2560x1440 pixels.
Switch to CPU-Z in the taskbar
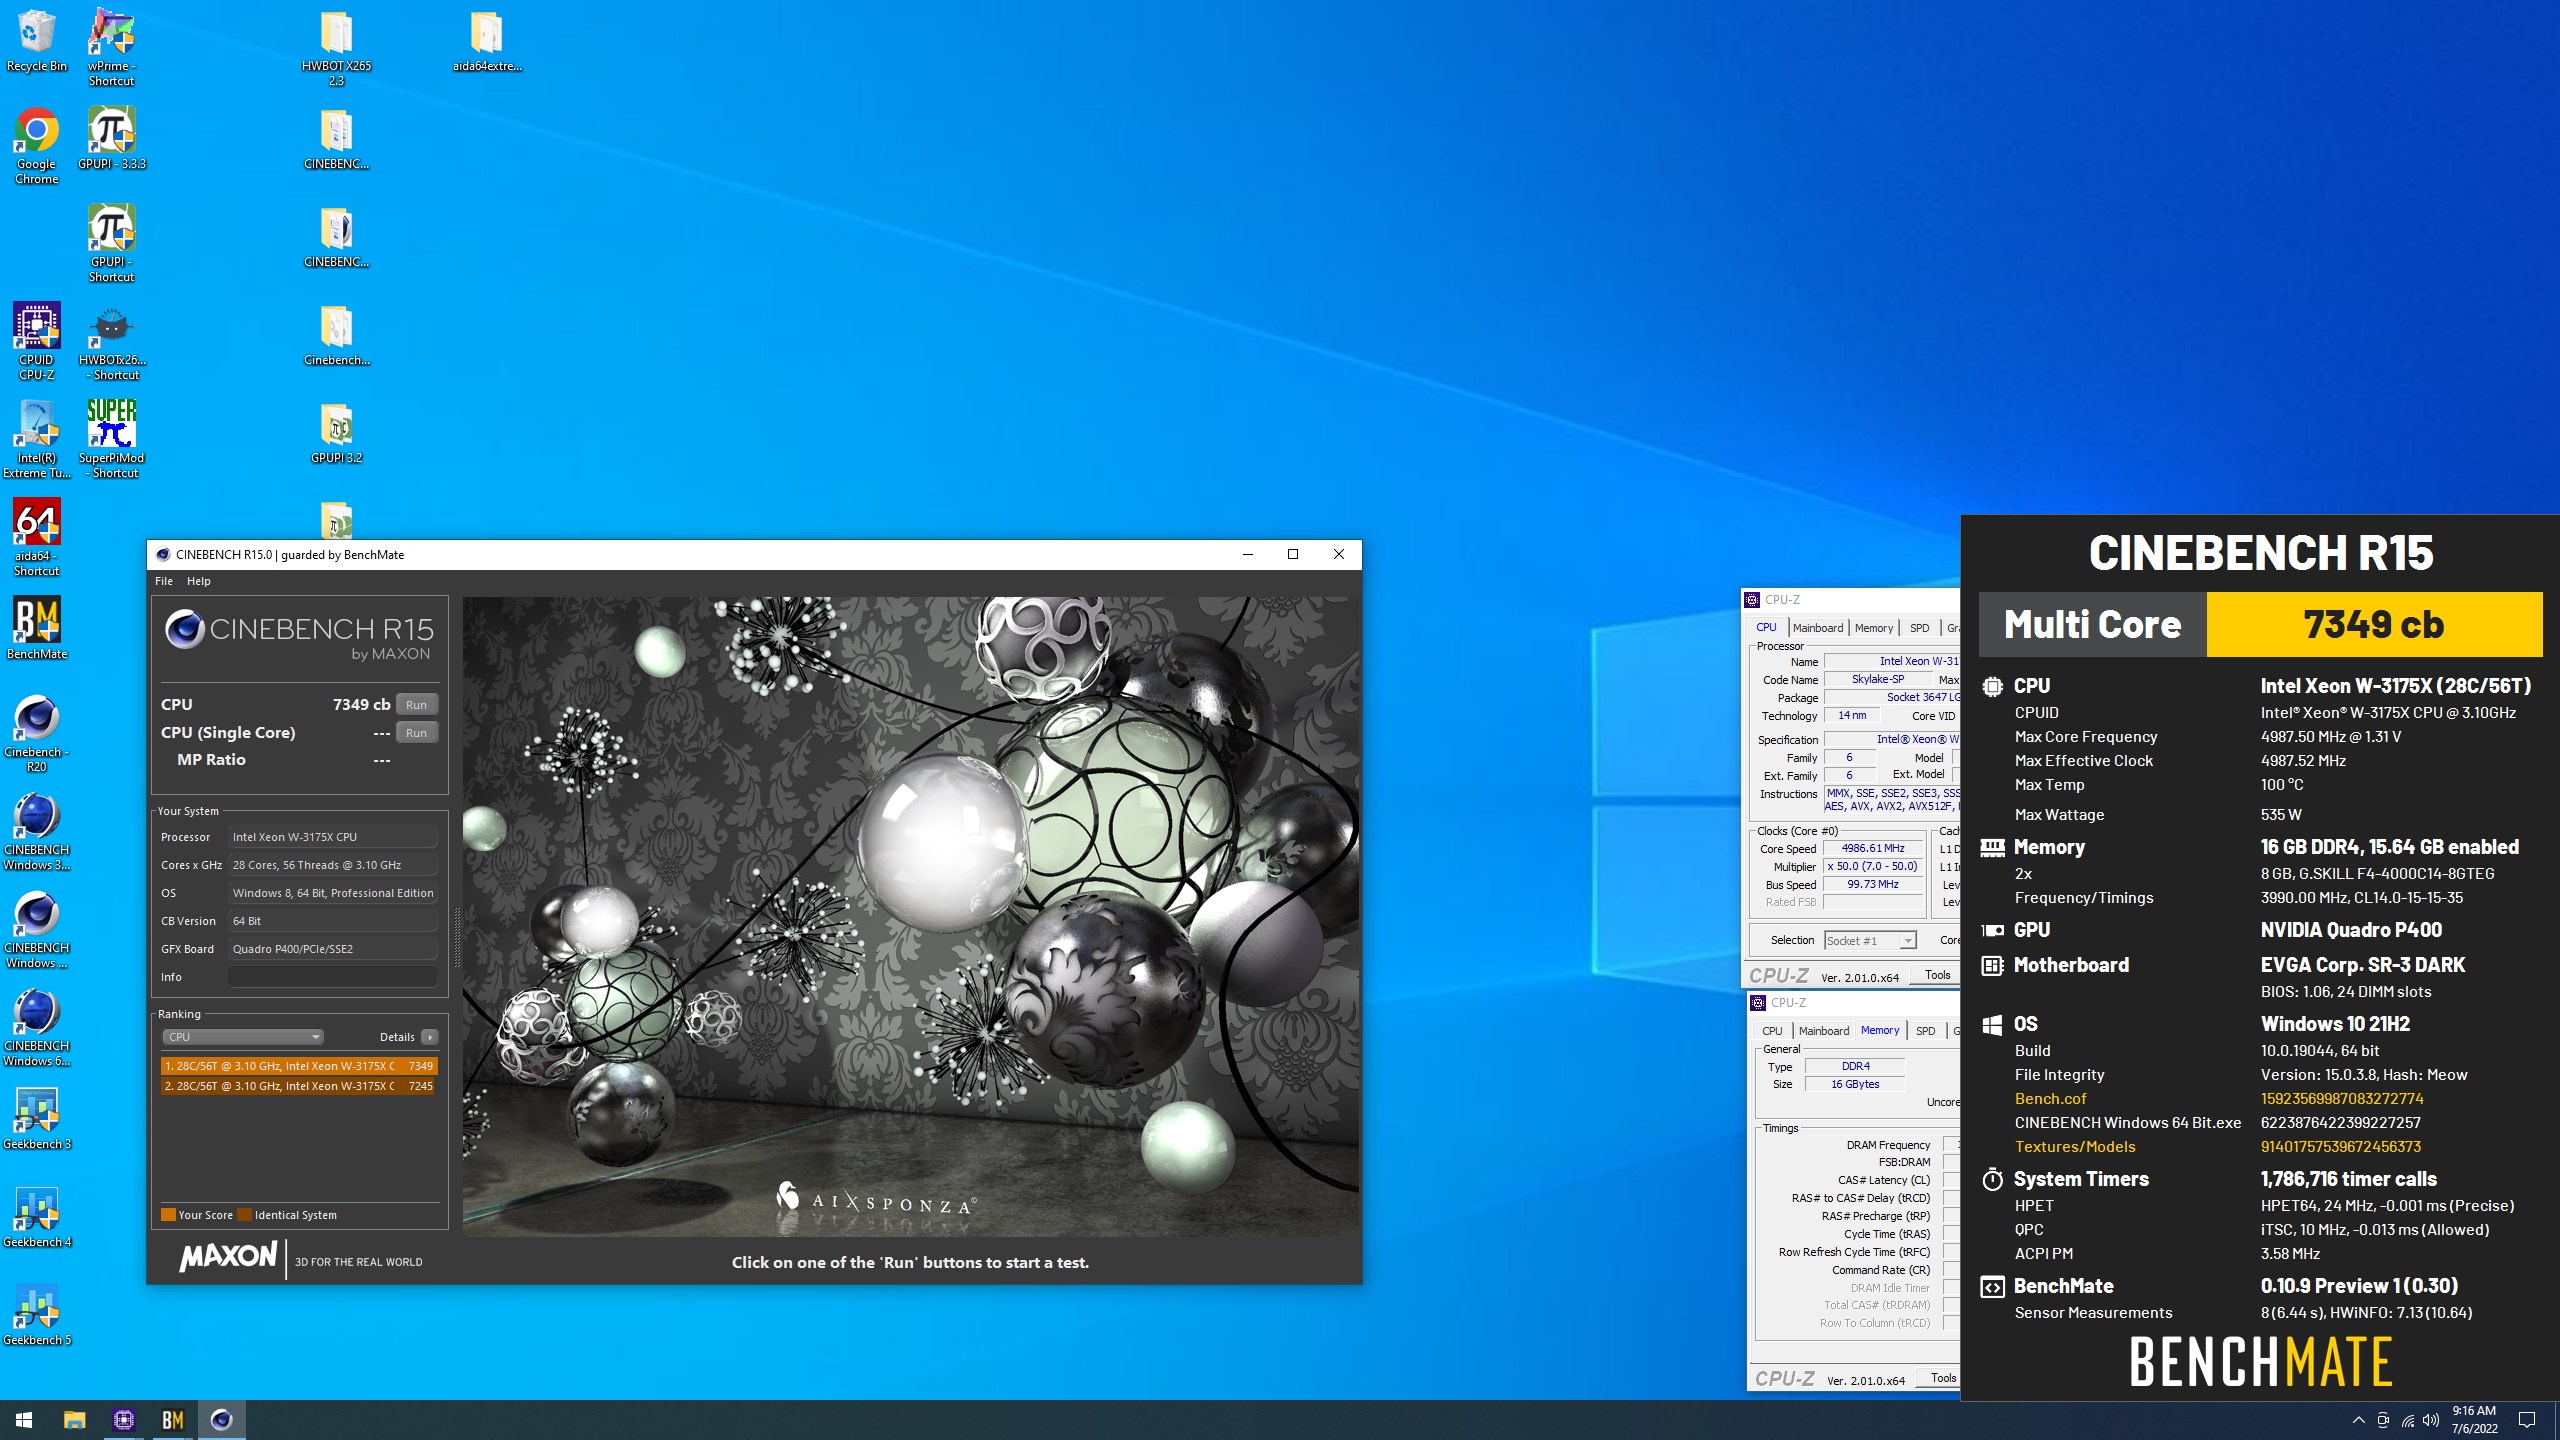(x=123, y=1420)
